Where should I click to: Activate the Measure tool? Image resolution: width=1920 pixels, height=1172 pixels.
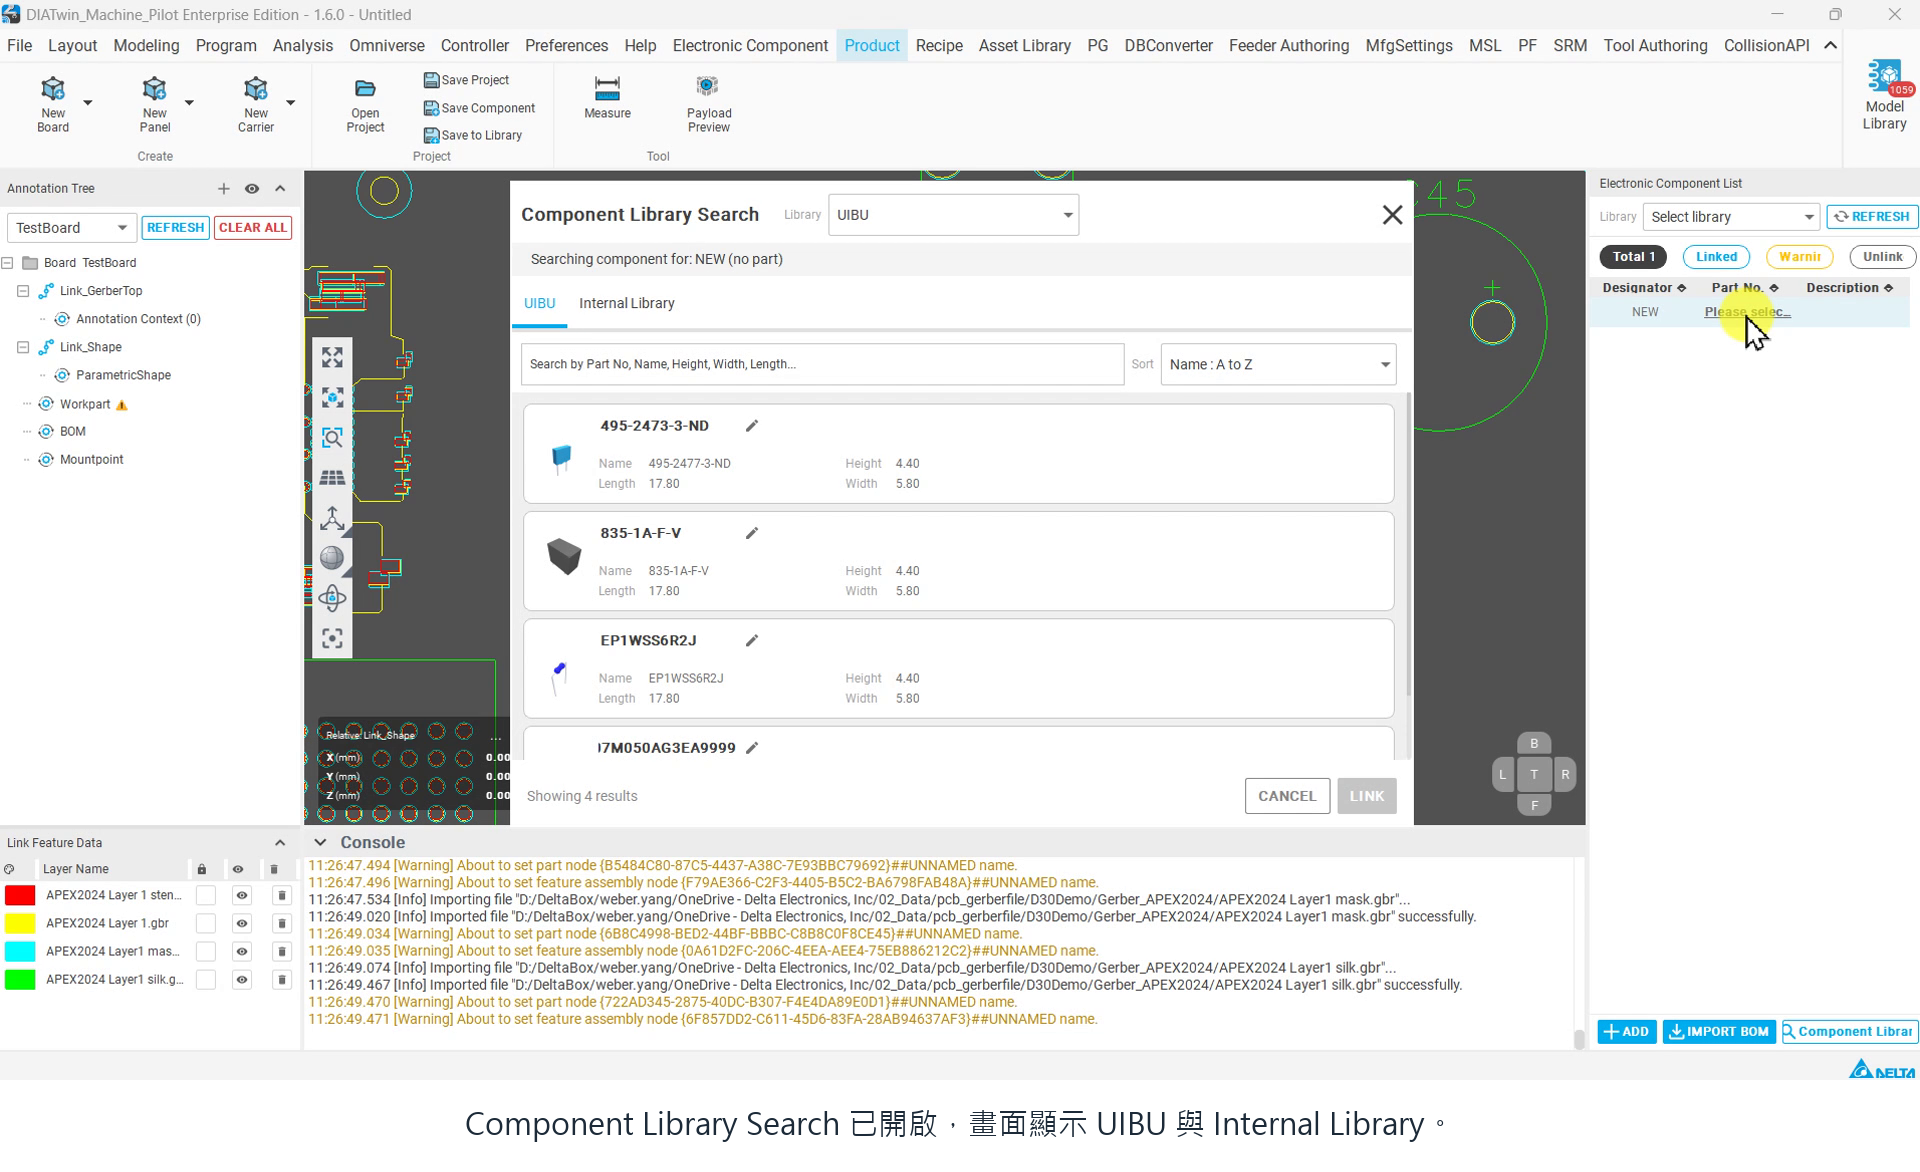[607, 97]
